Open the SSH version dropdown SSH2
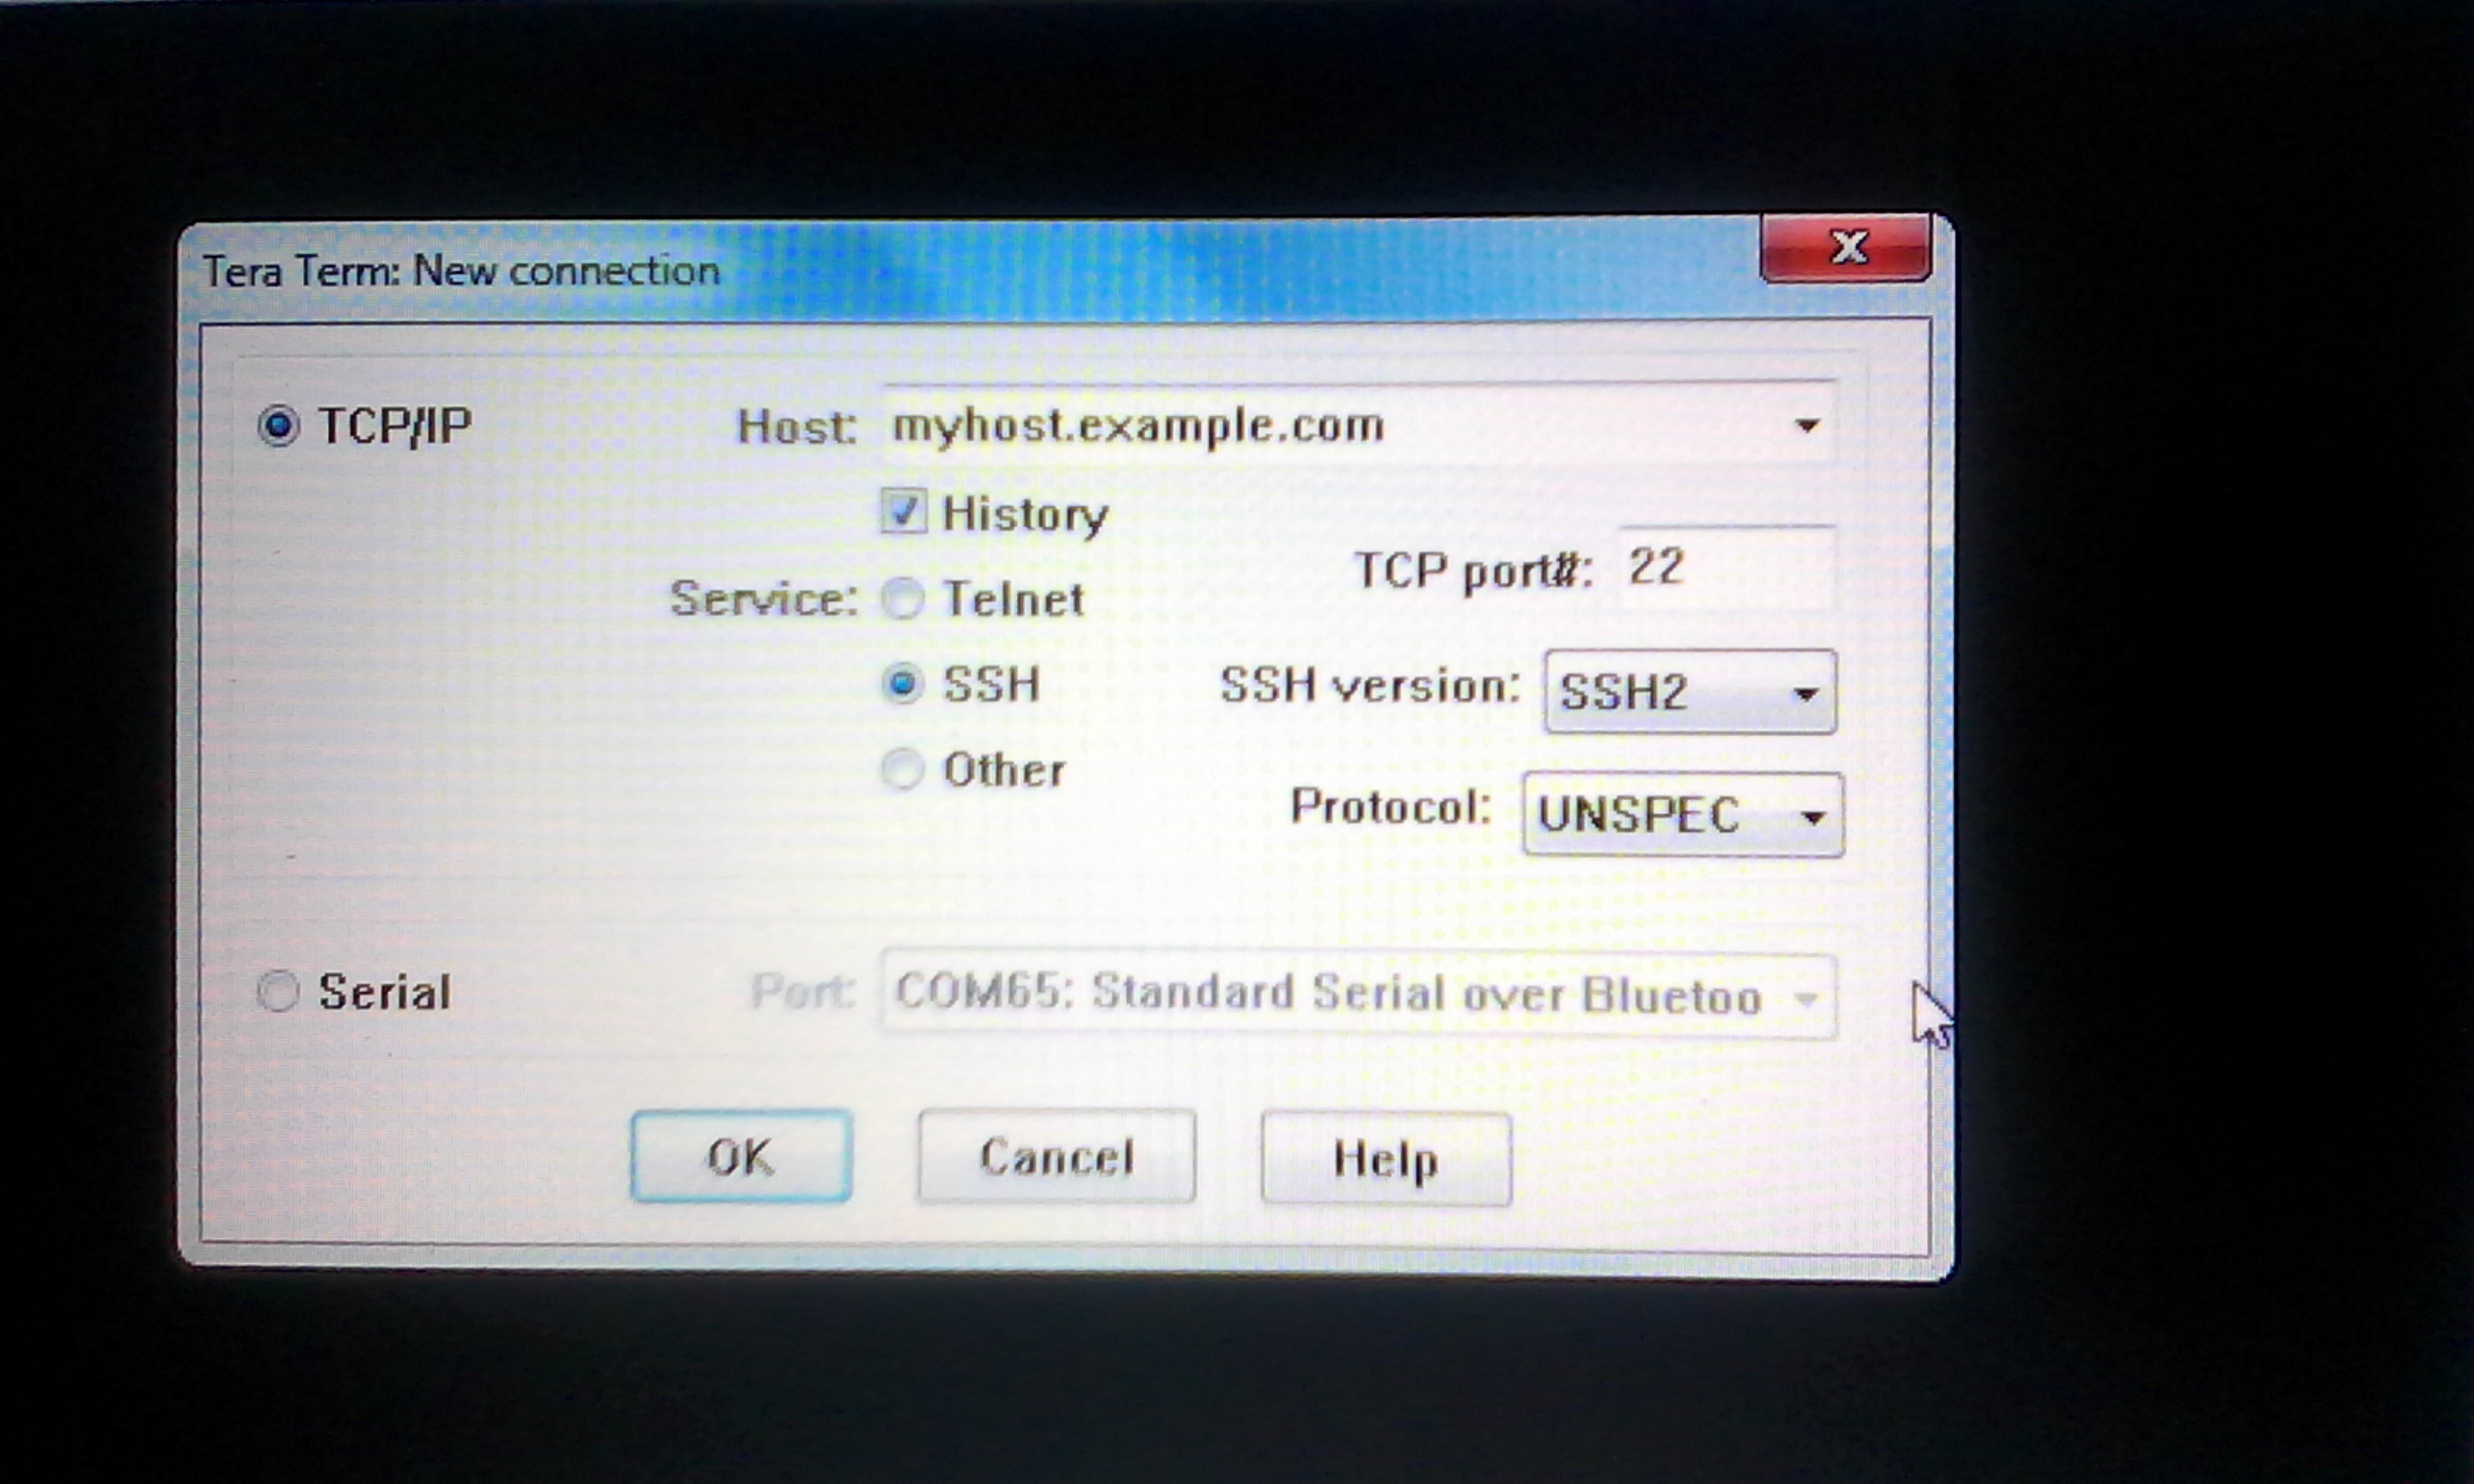This screenshot has height=1484, width=2474. coord(1690,691)
